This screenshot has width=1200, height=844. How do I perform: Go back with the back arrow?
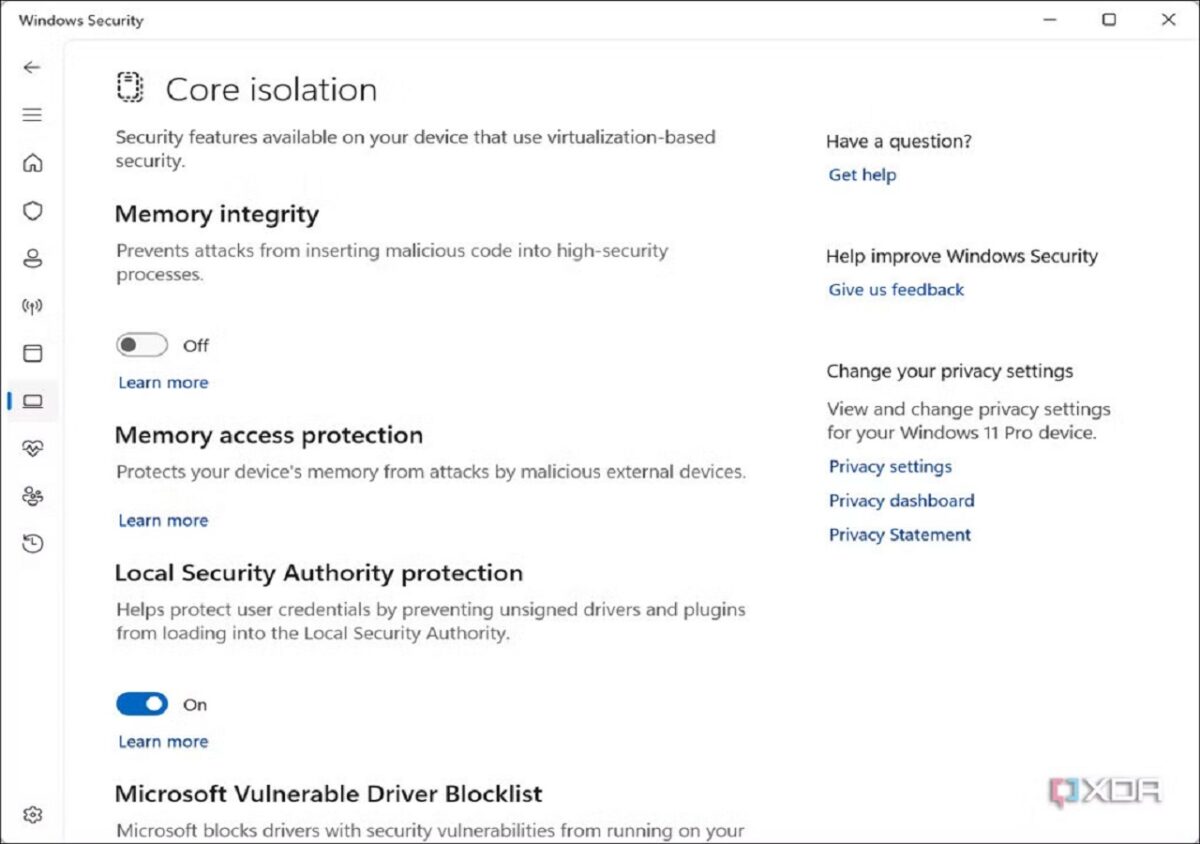click(x=32, y=67)
